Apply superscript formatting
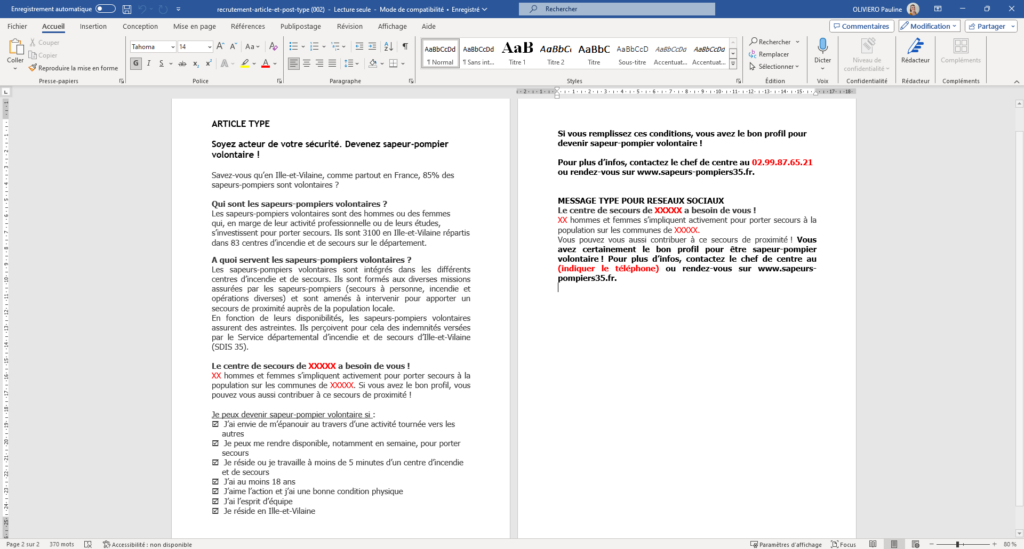 pos(208,64)
